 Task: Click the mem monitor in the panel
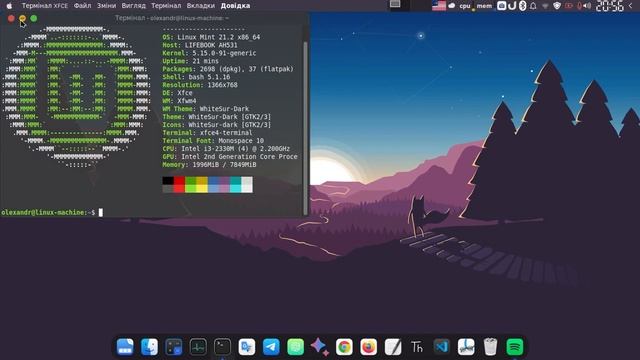(484, 6)
